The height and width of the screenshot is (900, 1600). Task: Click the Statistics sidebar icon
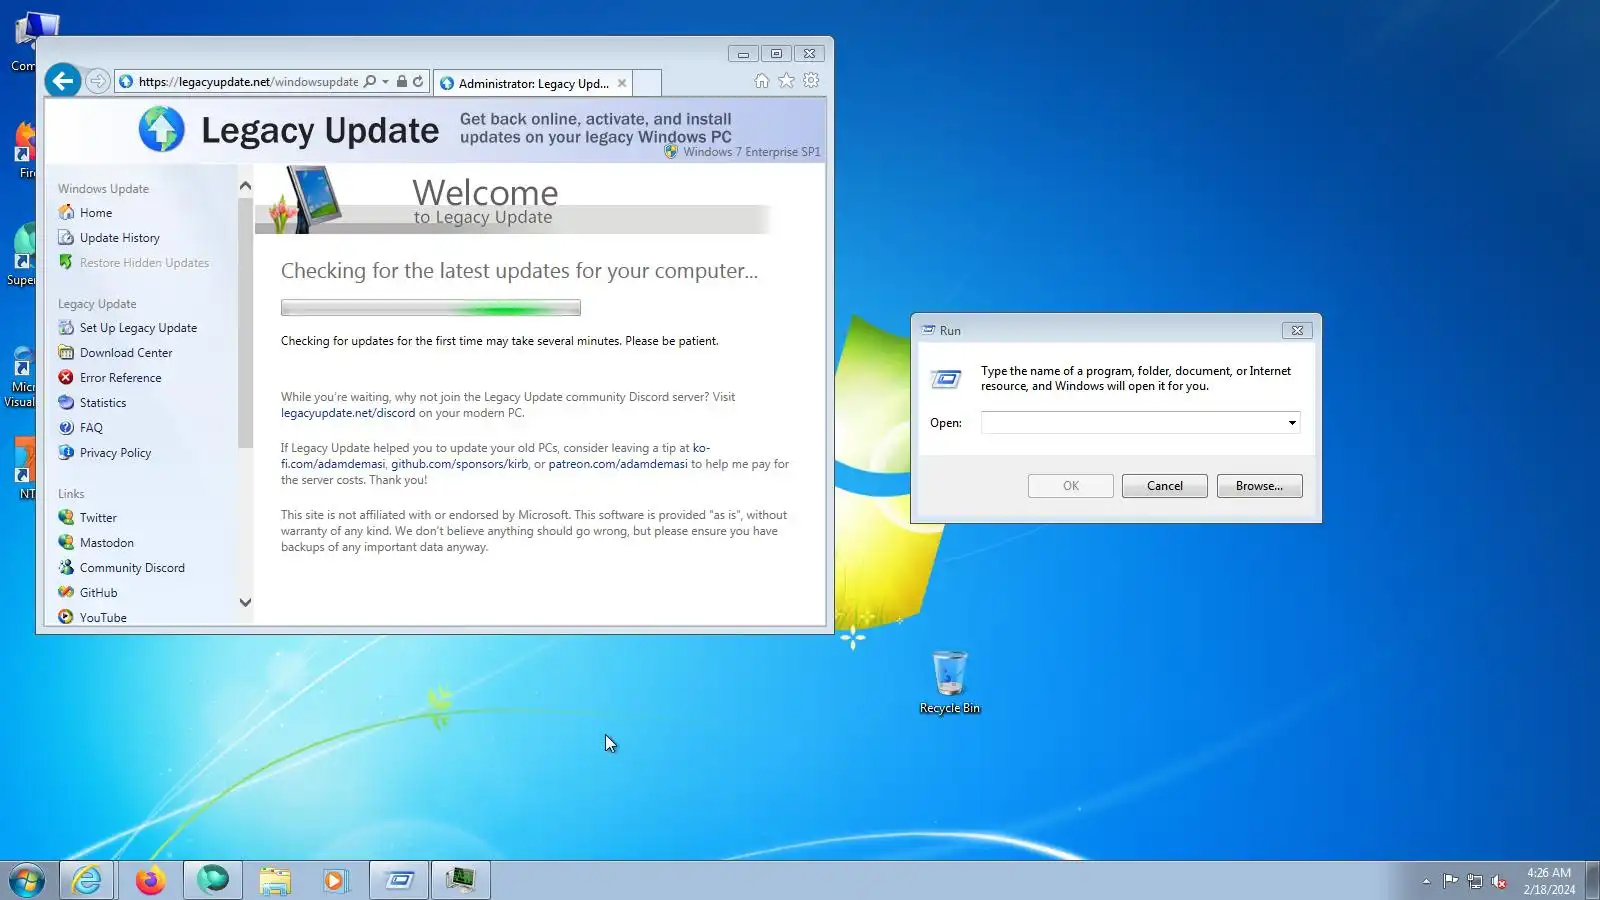[x=66, y=403]
